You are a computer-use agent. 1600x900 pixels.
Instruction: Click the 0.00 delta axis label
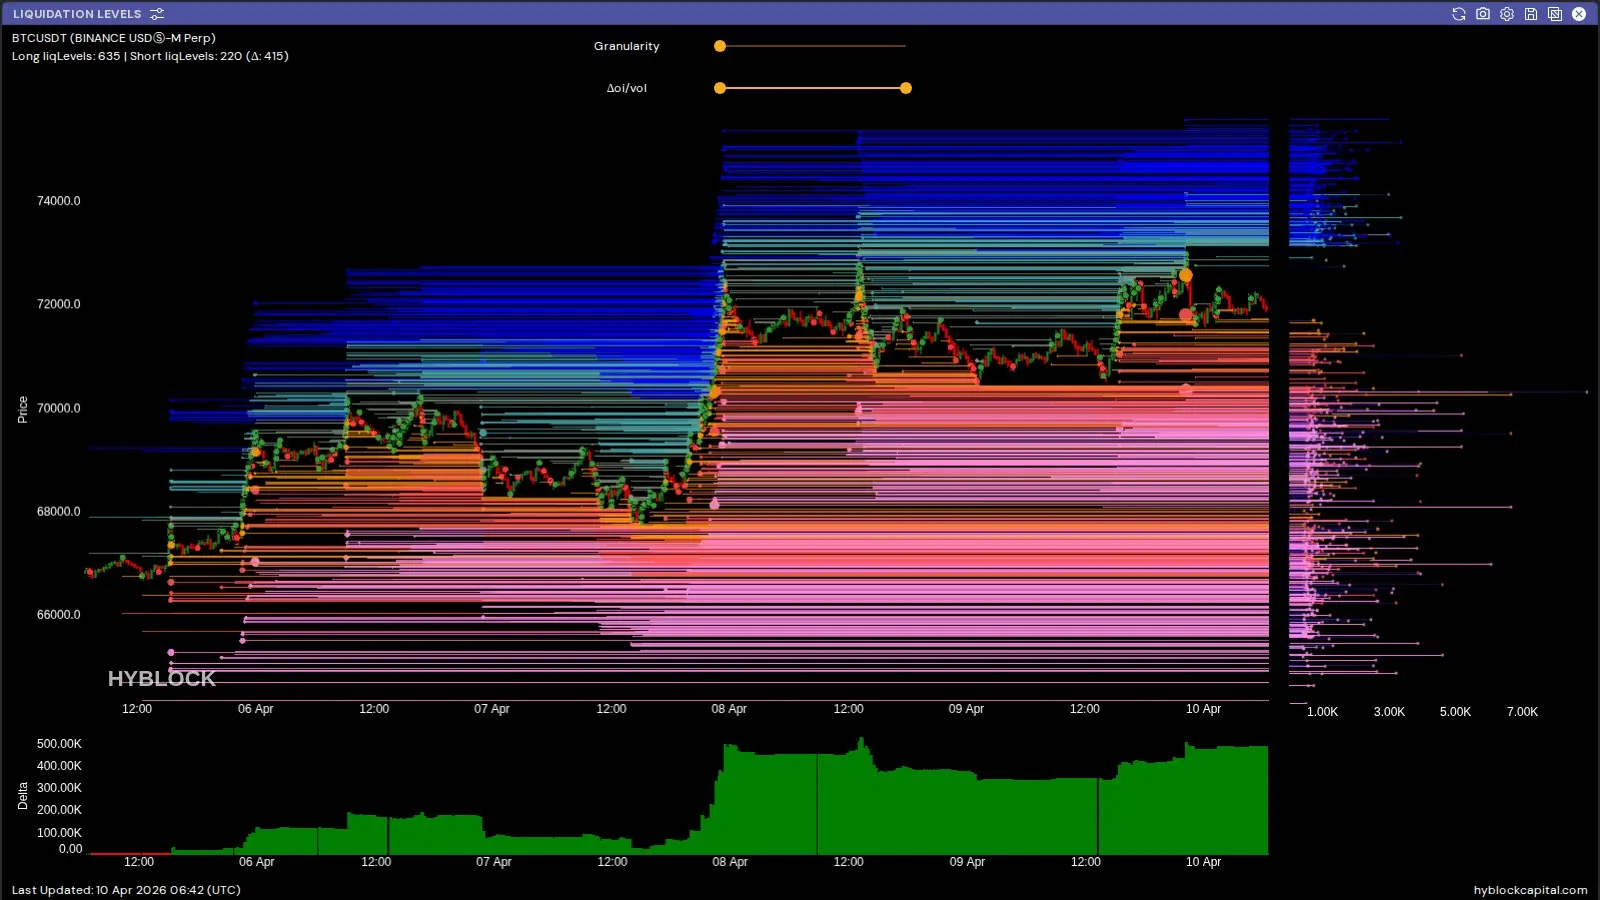tap(71, 849)
